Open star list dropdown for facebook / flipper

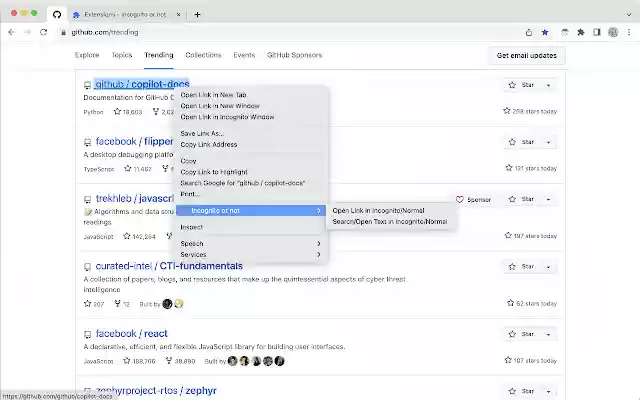549,142
